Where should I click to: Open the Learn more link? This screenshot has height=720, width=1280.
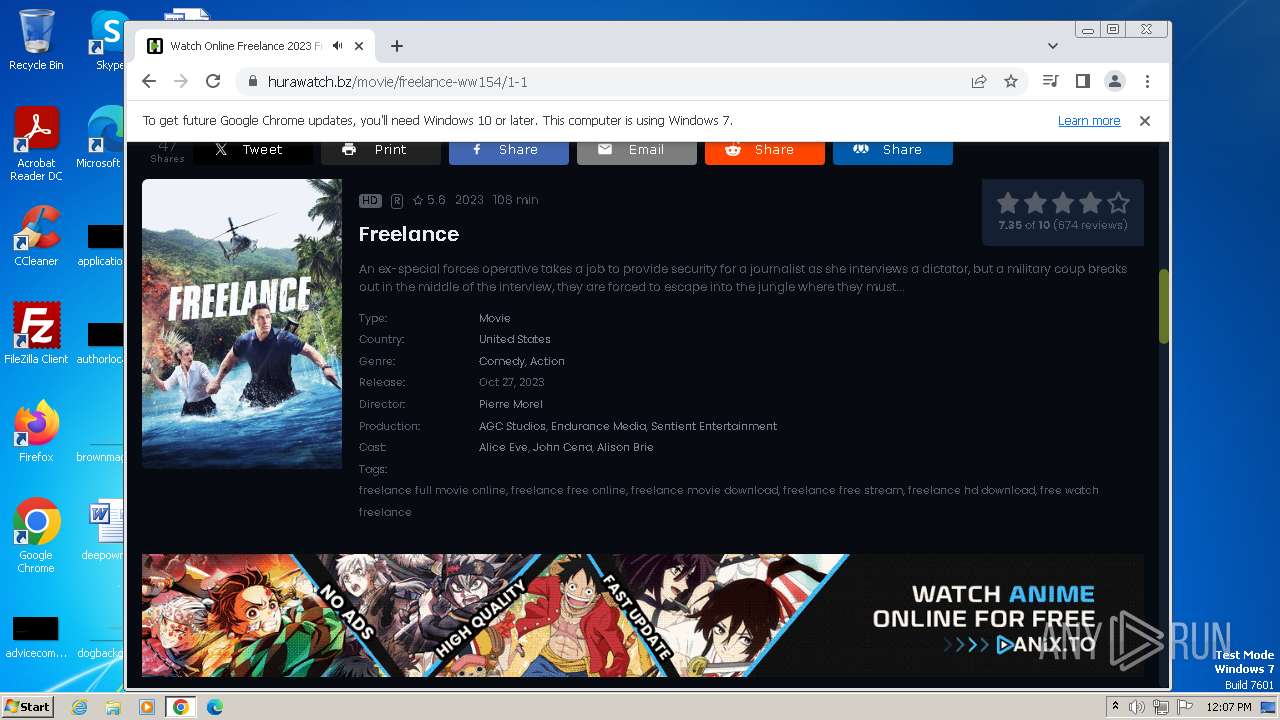coord(1089,121)
